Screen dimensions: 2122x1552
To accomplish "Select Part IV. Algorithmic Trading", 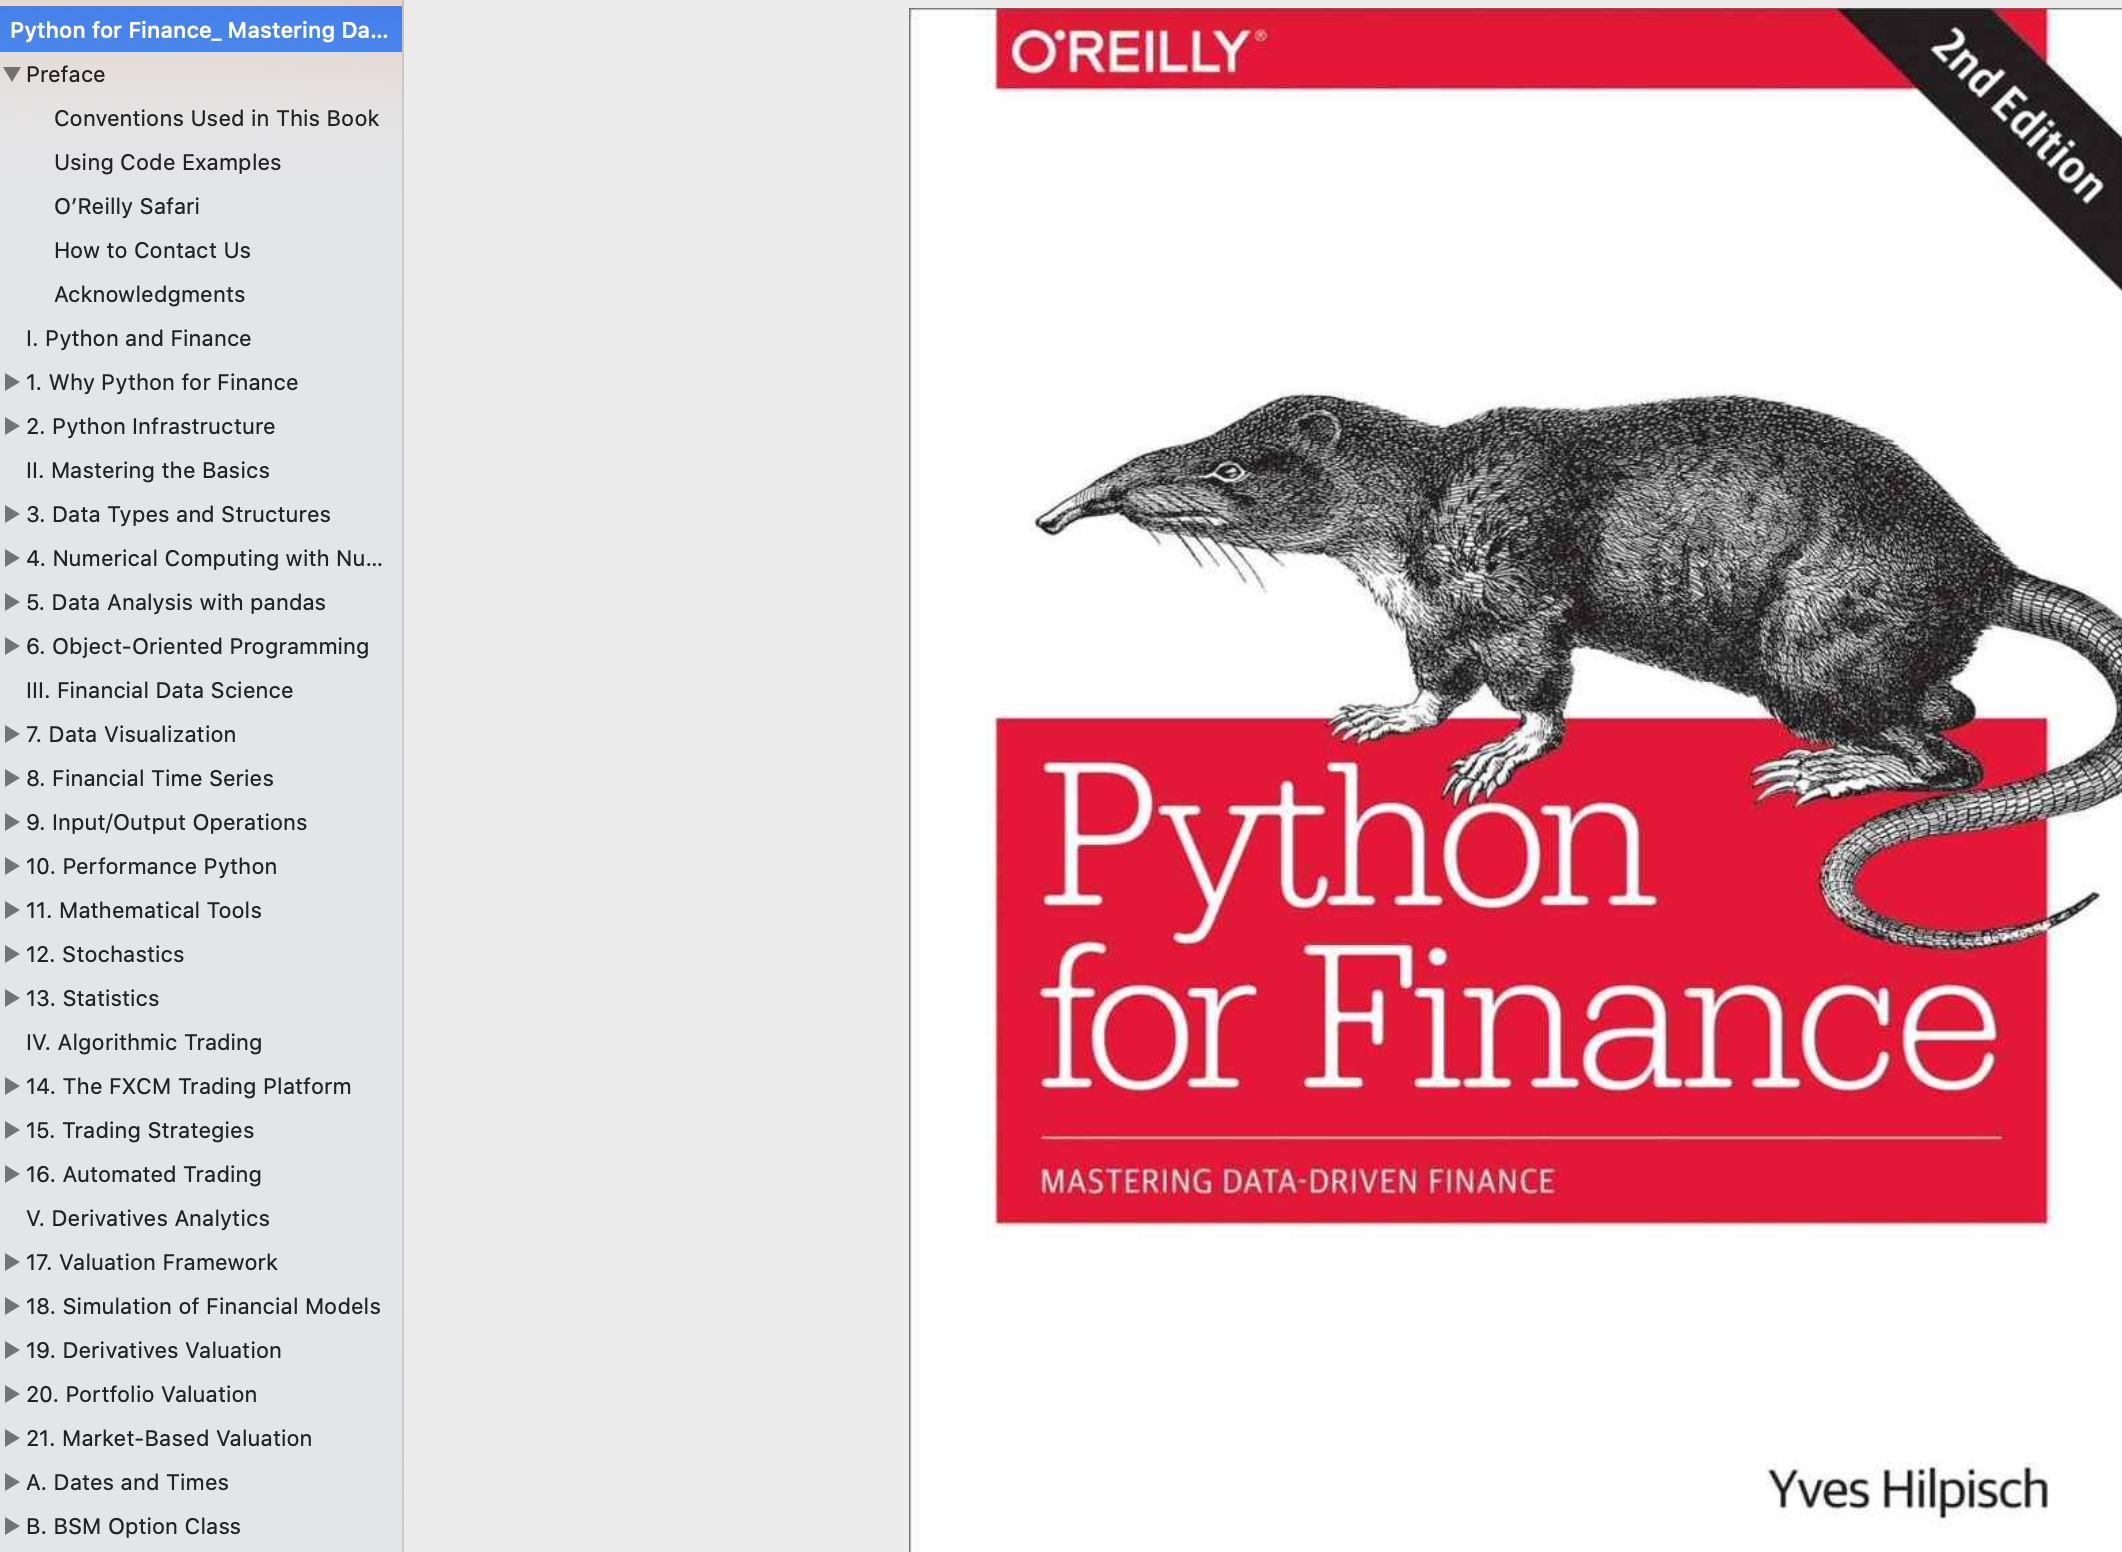I will click(x=144, y=1042).
